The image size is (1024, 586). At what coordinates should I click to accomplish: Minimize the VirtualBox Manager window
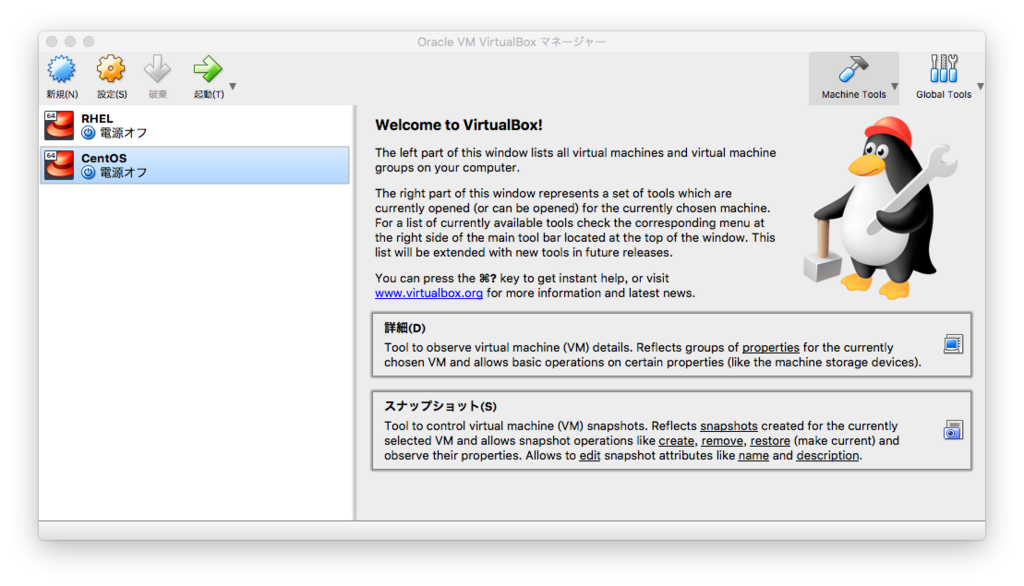[70, 42]
